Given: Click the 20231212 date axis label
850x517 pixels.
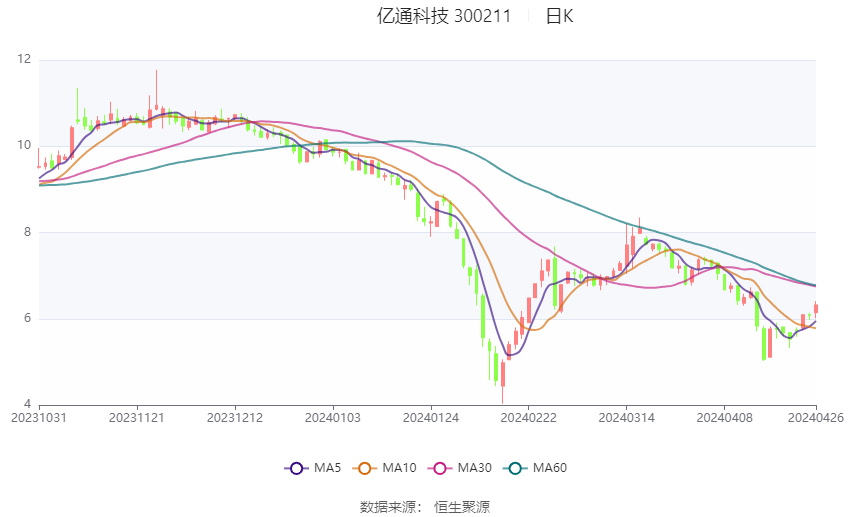Looking at the screenshot, I should (x=235, y=418).
